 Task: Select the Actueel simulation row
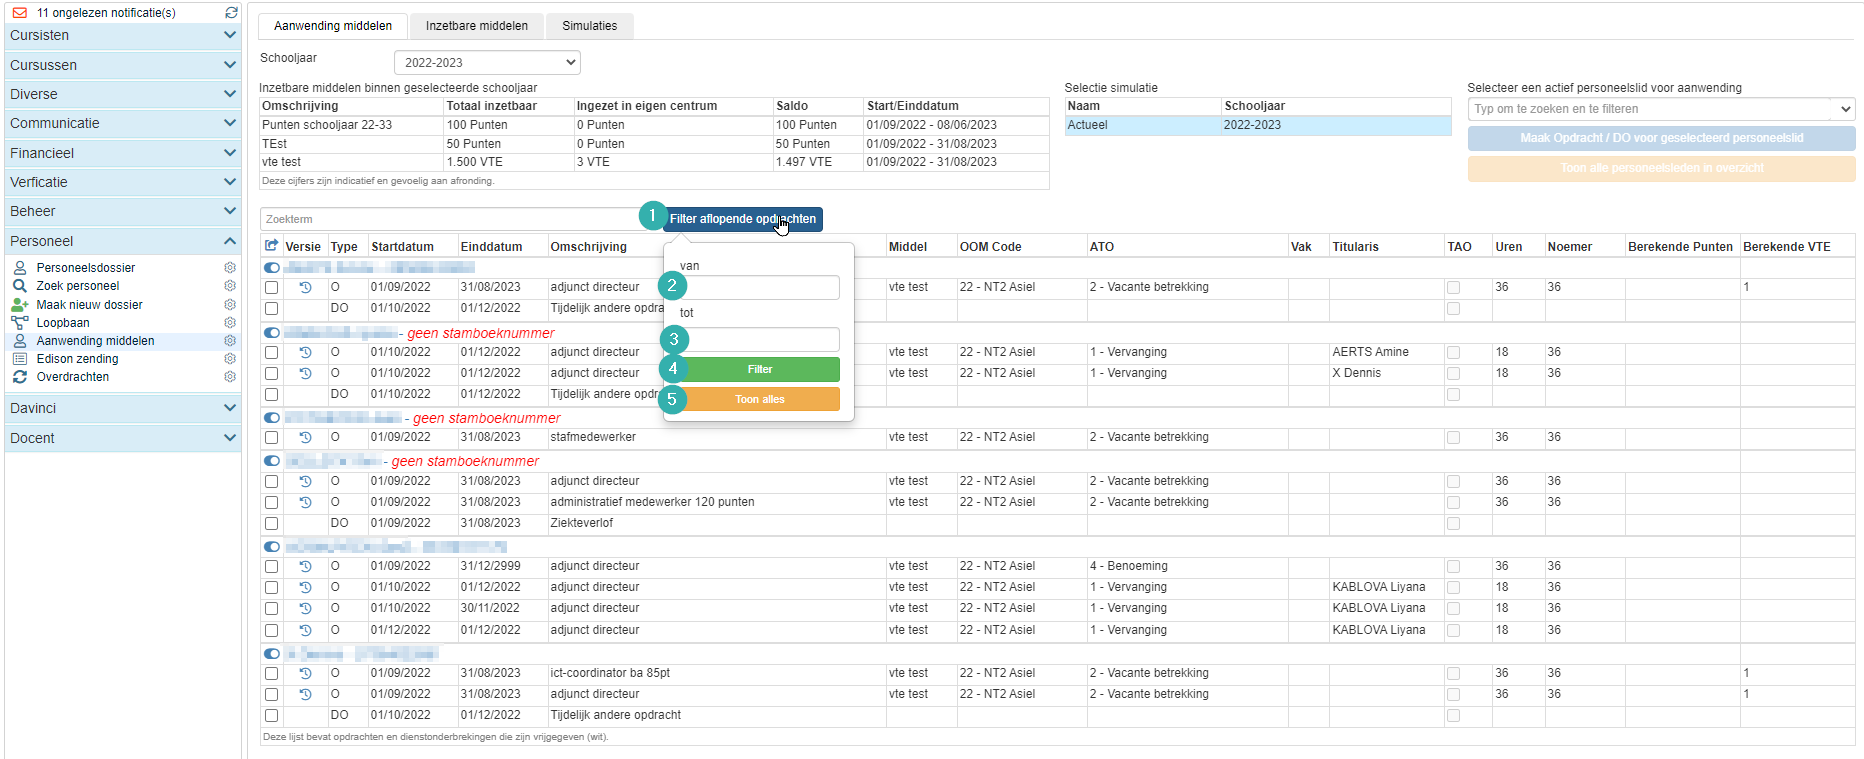(1258, 125)
